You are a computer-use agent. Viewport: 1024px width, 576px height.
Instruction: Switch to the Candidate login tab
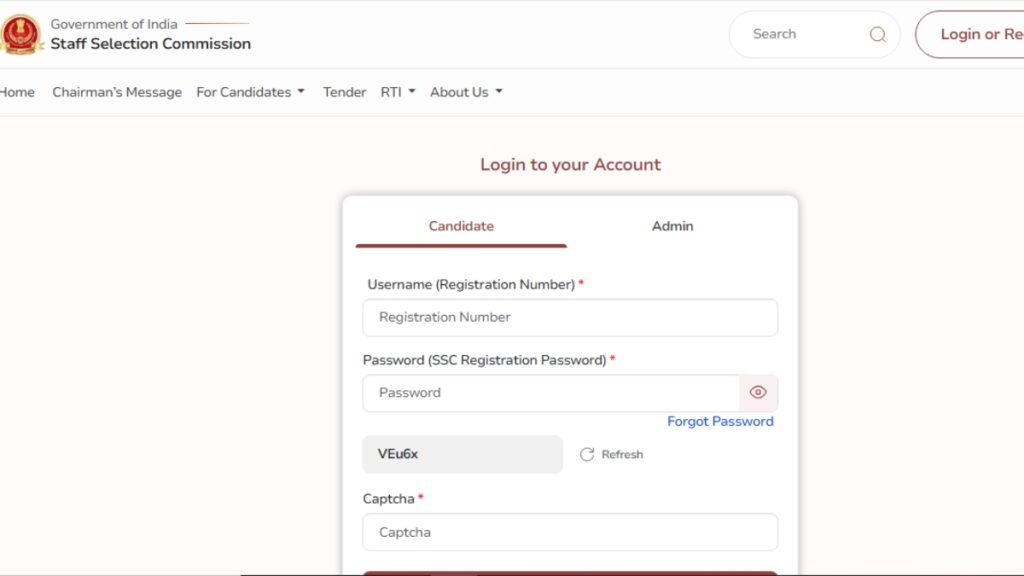click(x=461, y=226)
